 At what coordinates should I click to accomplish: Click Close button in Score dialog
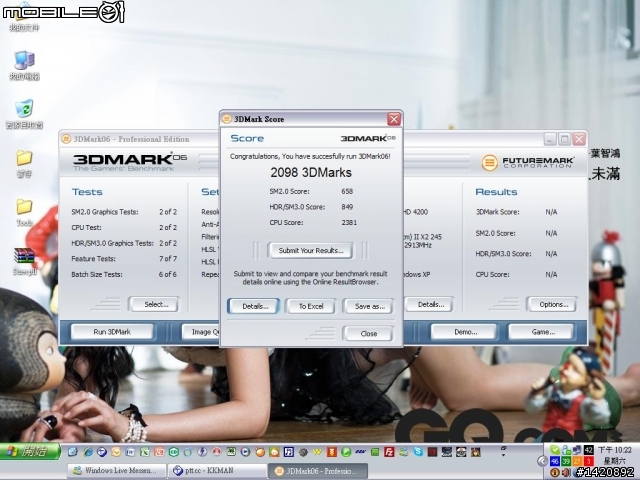pos(368,333)
